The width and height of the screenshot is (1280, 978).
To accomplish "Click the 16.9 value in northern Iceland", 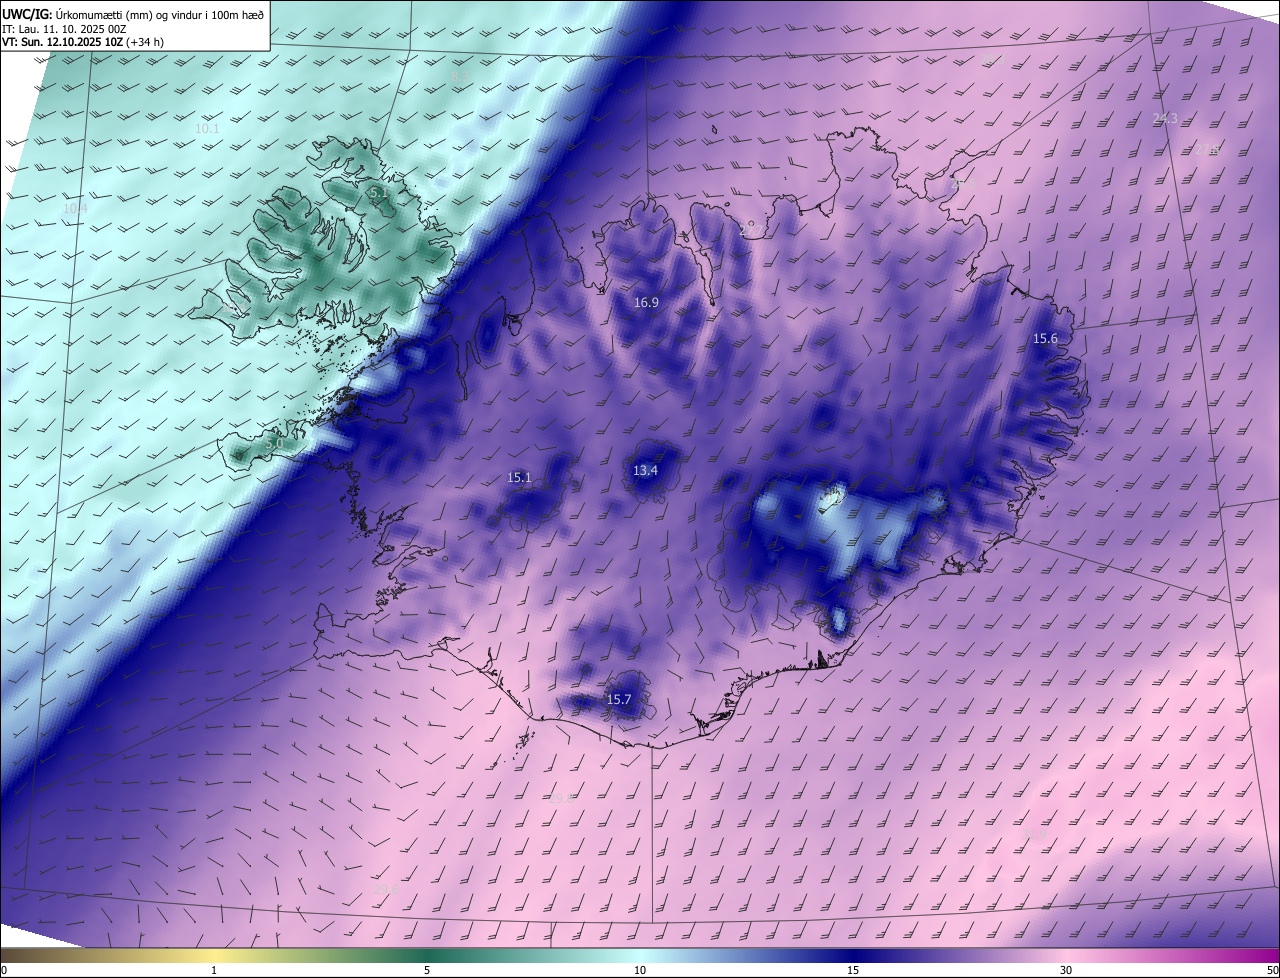I will (646, 302).
